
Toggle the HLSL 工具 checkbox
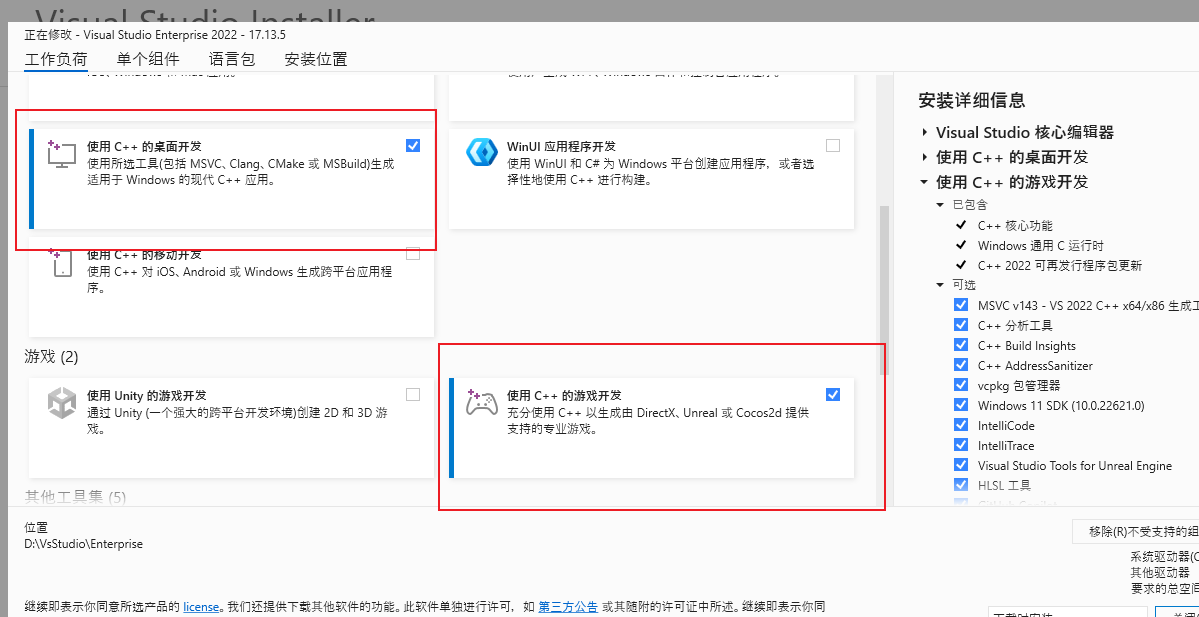[961, 485]
